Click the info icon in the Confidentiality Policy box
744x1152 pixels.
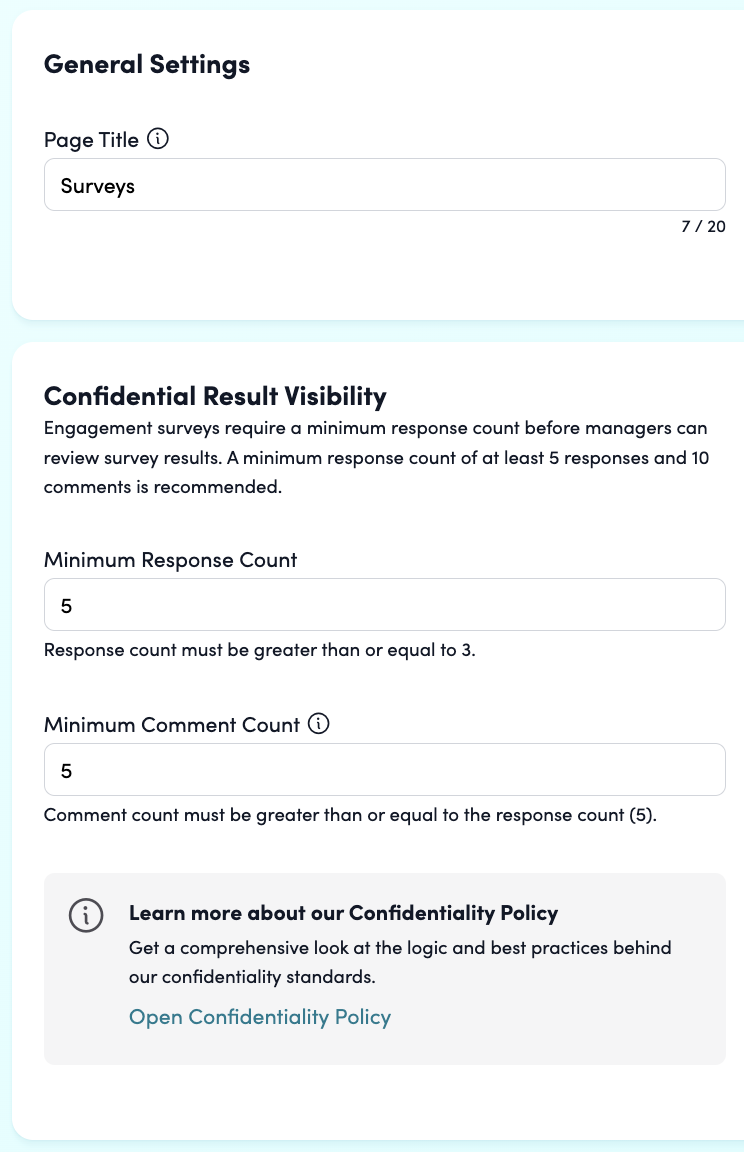86,915
